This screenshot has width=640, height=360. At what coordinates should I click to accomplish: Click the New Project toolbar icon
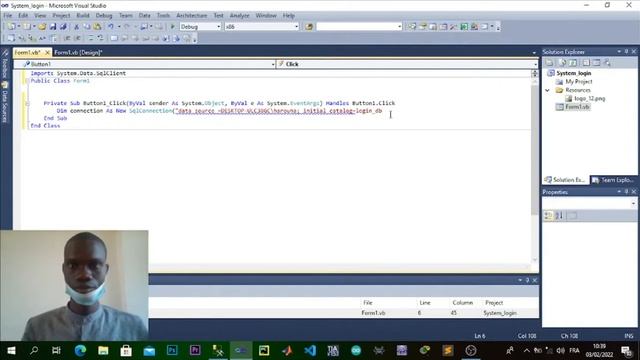(x=11, y=27)
